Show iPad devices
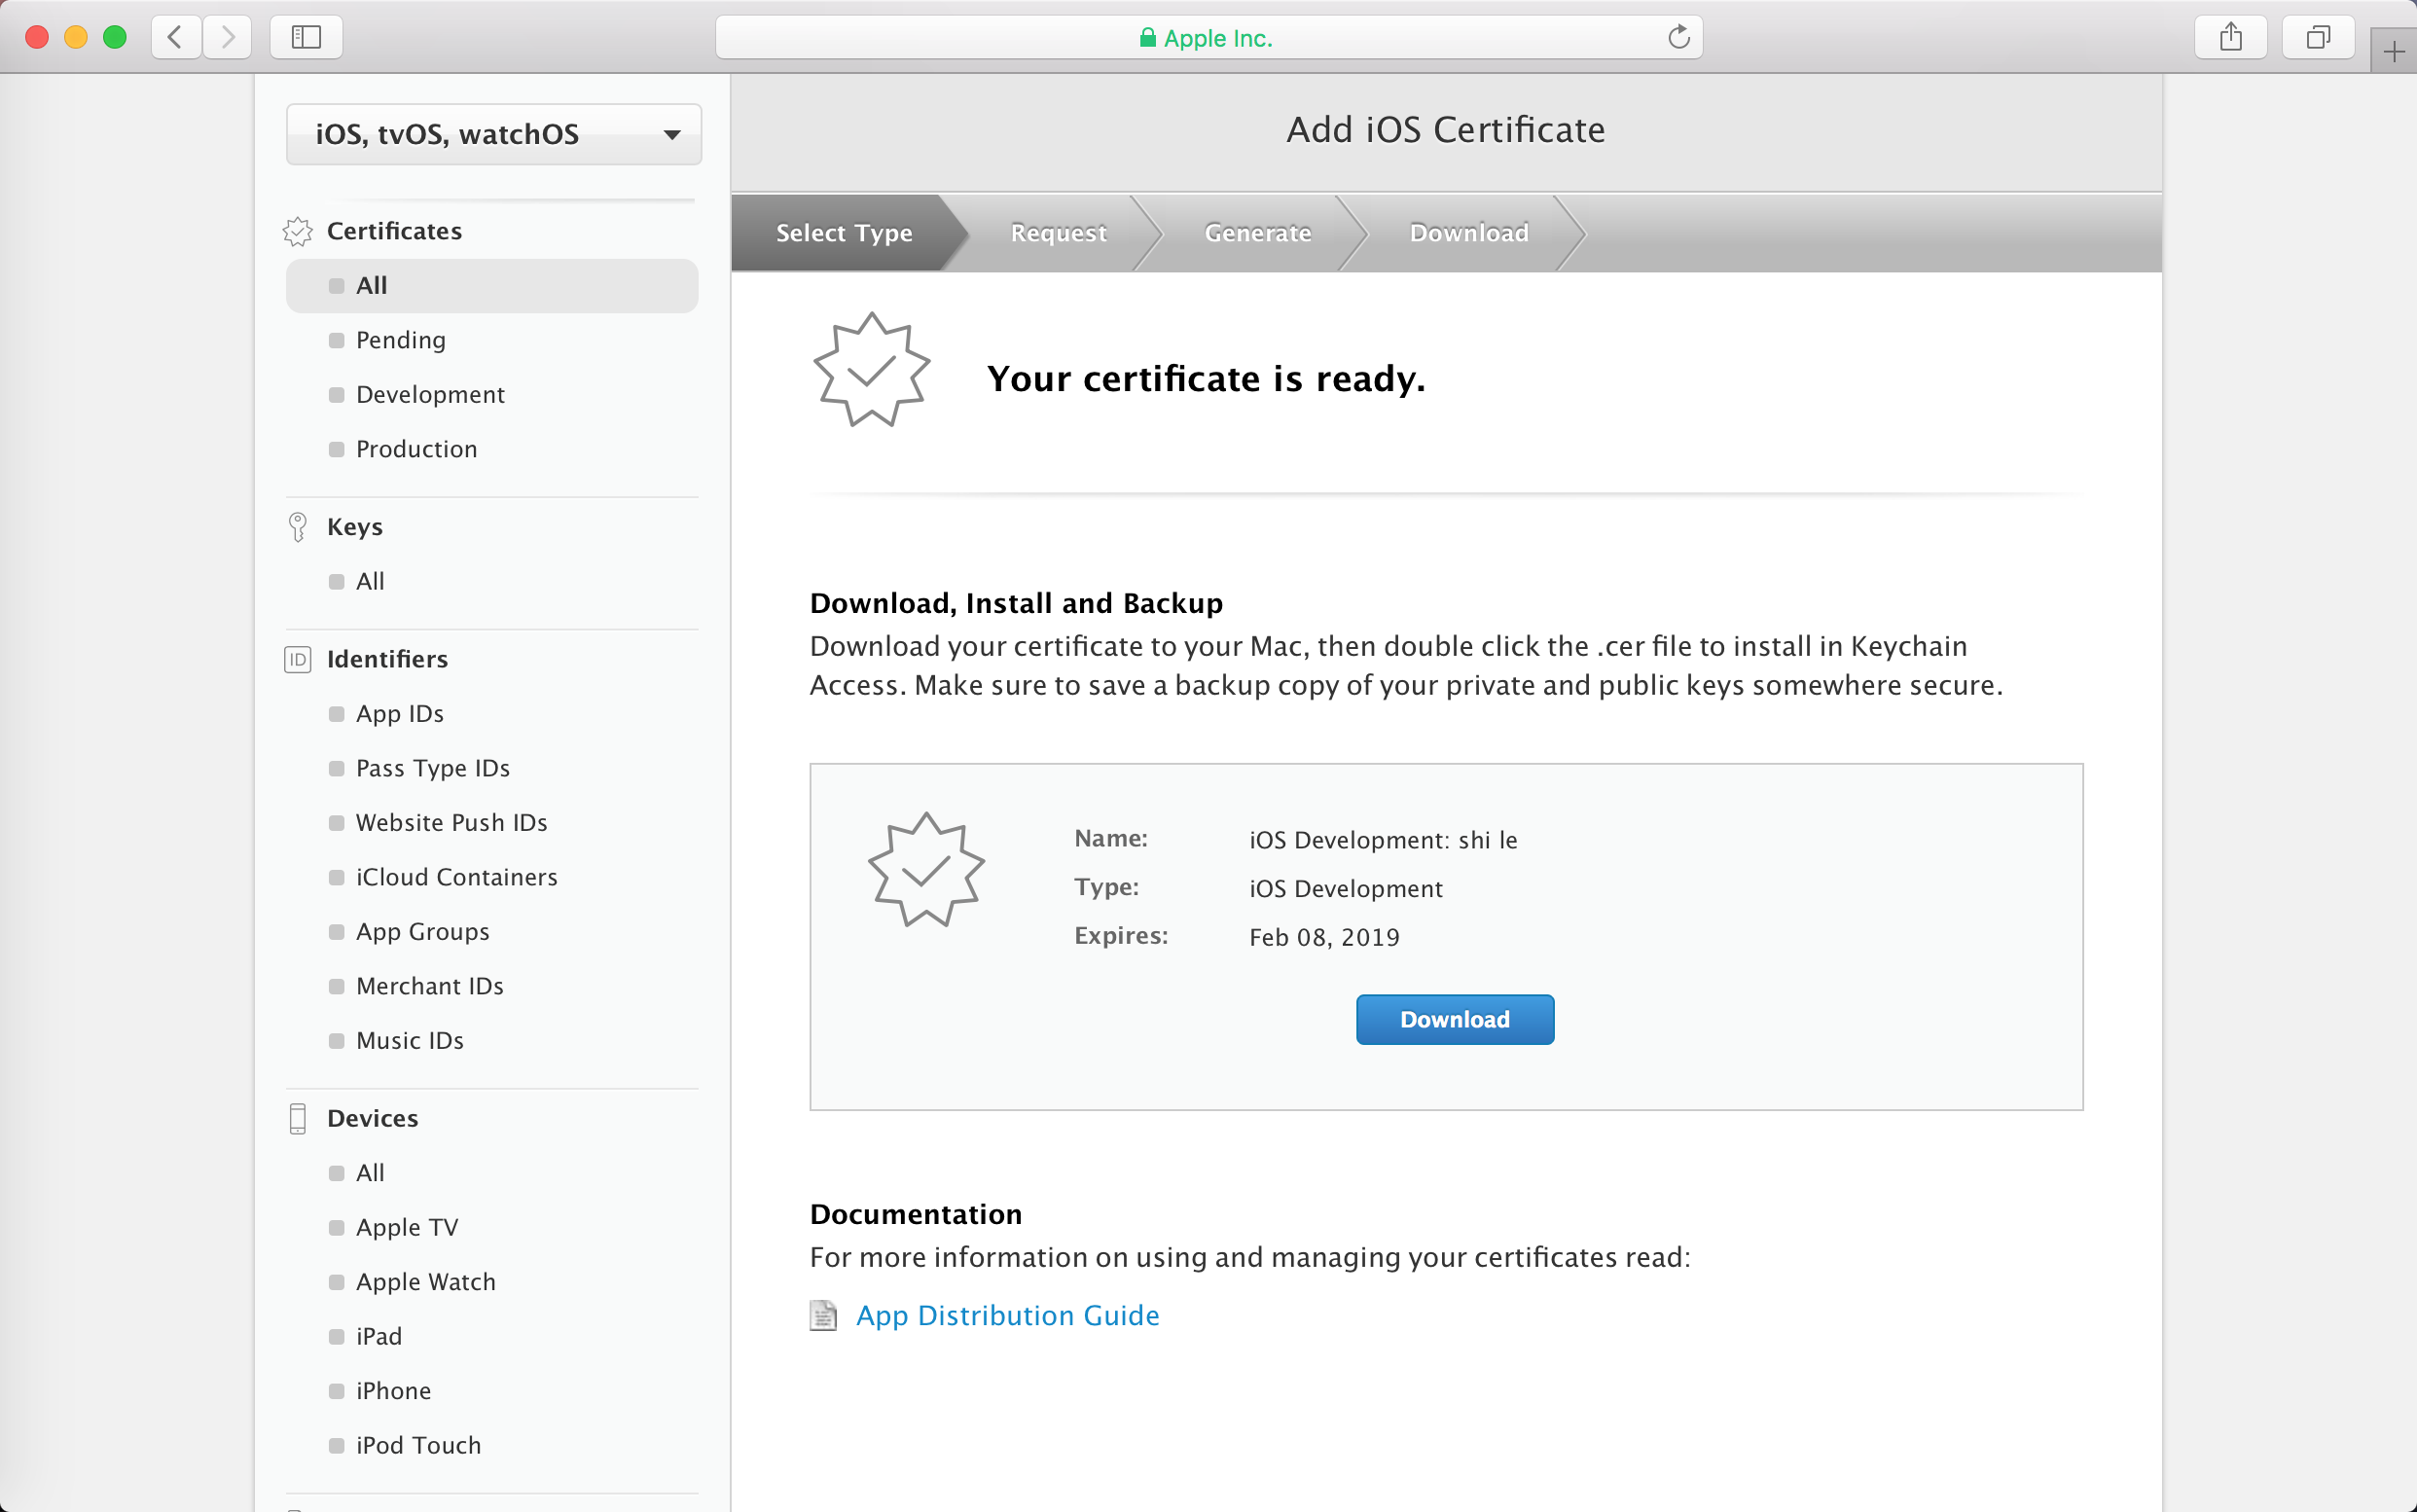Viewport: 2417px width, 1512px height. coord(379,1337)
